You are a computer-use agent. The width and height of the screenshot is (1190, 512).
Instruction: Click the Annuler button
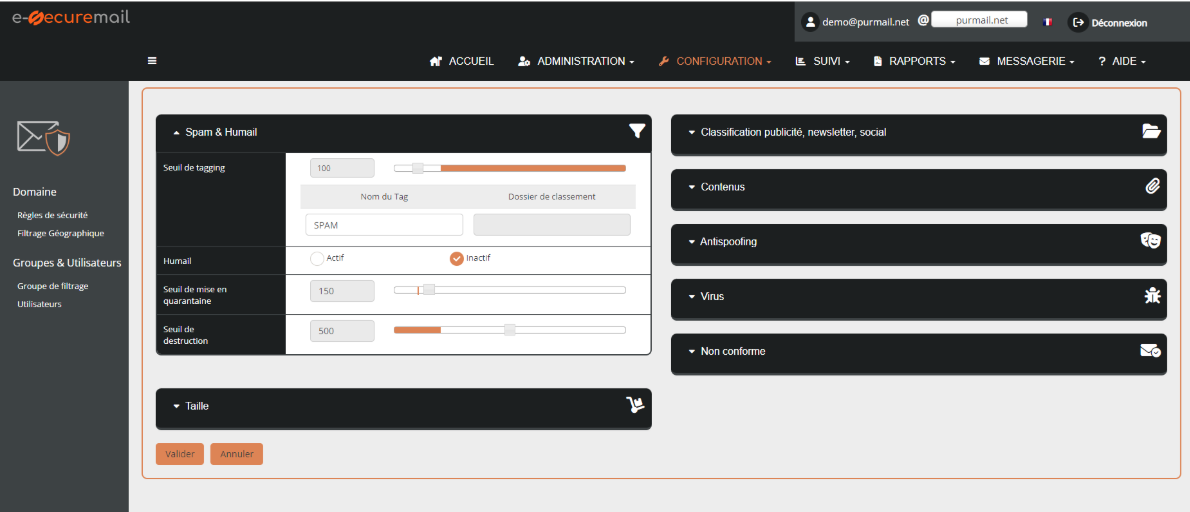tap(237, 454)
